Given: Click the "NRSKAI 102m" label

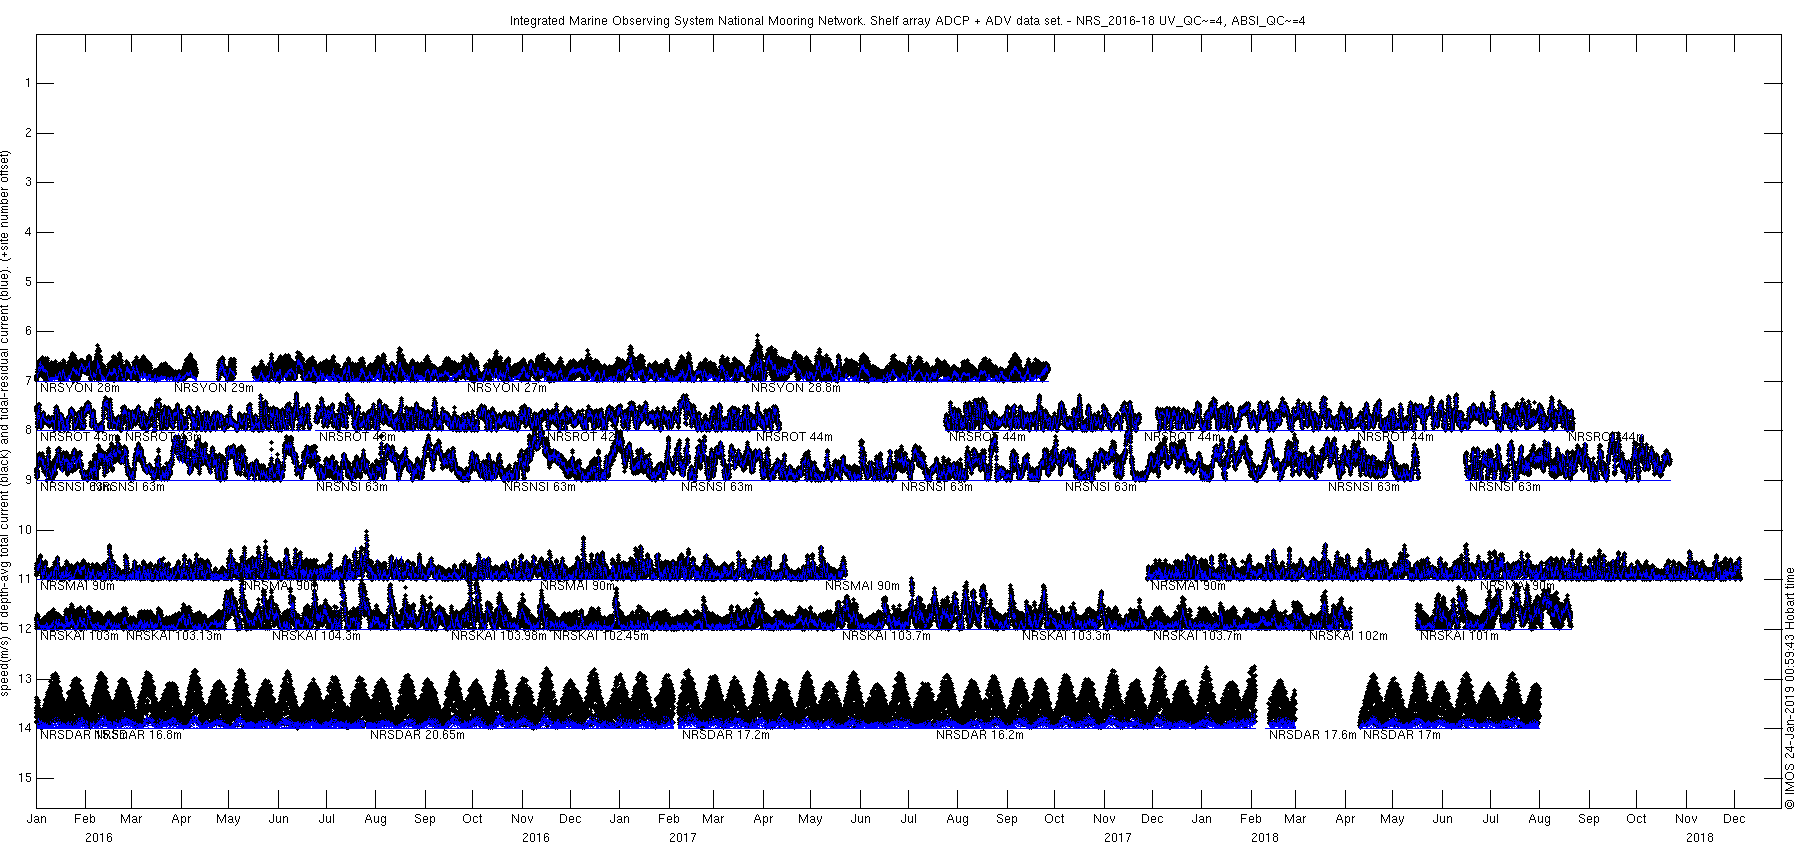Looking at the screenshot, I should click(x=1349, y=636).
